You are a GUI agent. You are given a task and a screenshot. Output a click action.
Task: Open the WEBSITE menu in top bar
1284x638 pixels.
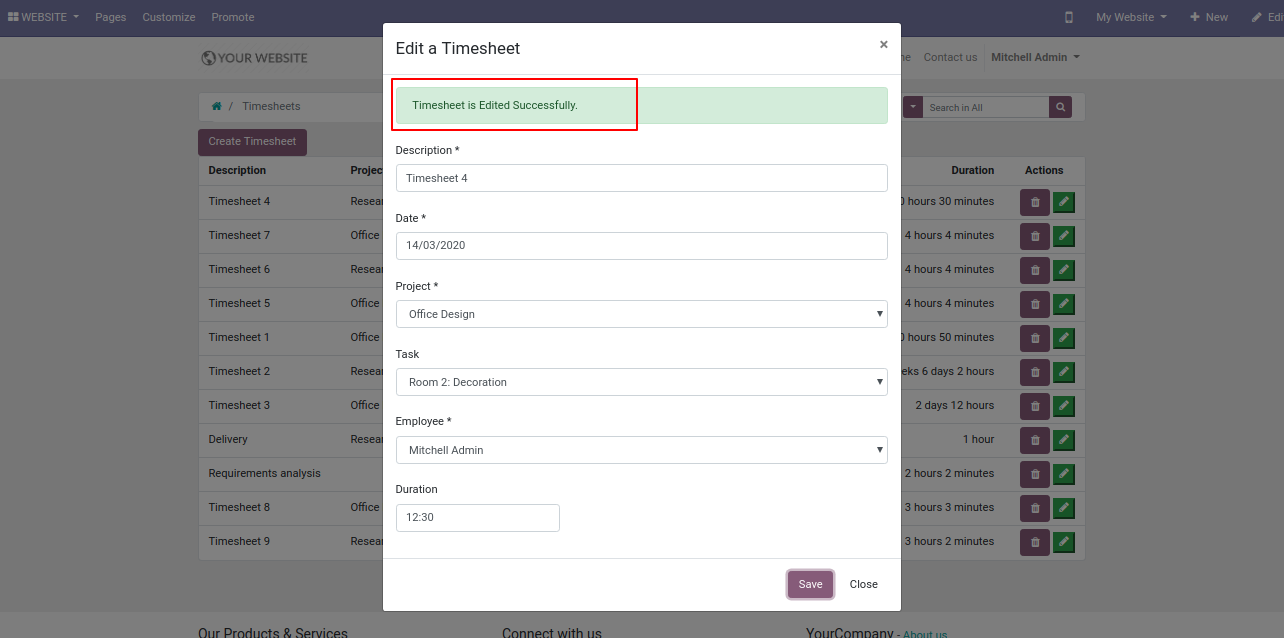coord(43,17)
